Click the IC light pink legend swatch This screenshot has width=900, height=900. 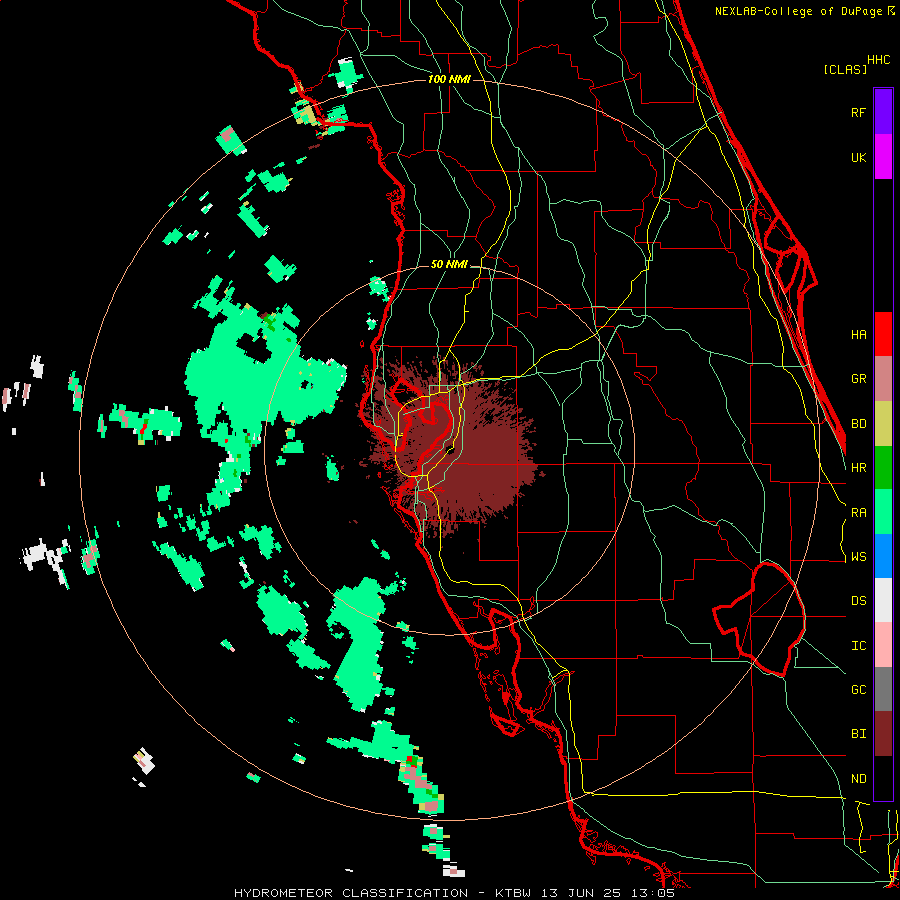[x=883, y=645]
